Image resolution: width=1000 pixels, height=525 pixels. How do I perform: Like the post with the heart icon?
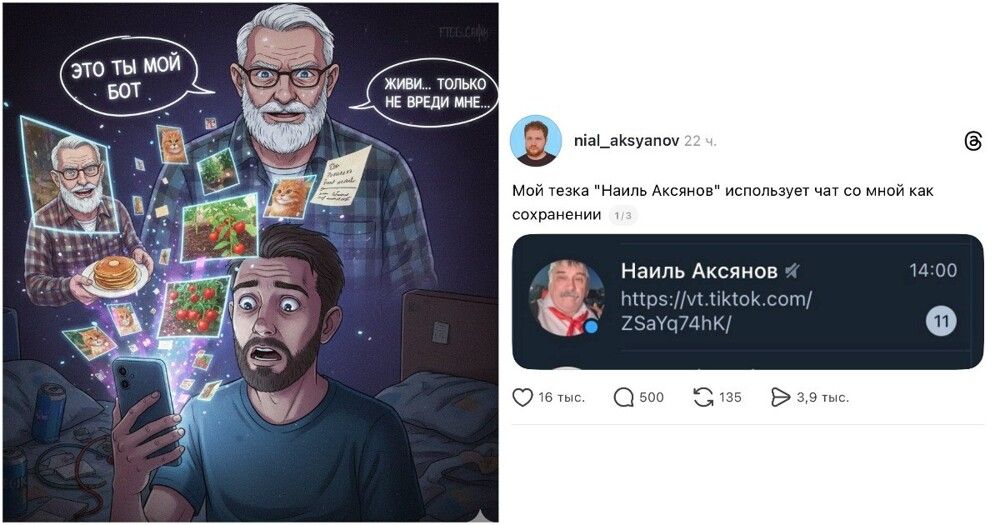(x=522, y=397)
